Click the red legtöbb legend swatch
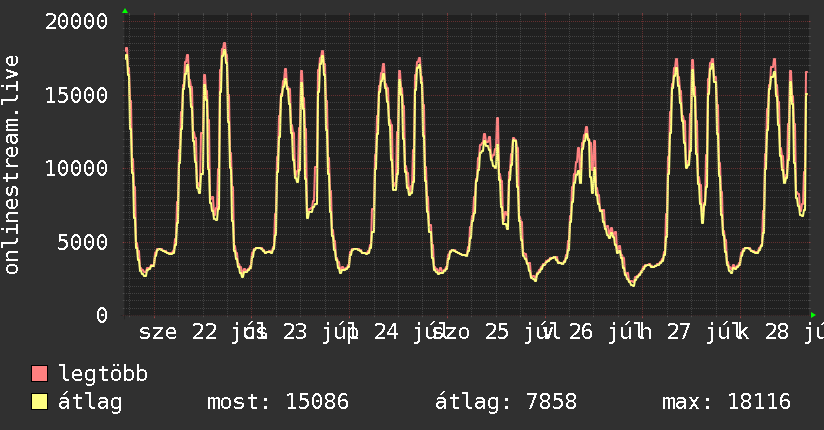Viewport: 824px width, 430px height. [x=39, y=373]
